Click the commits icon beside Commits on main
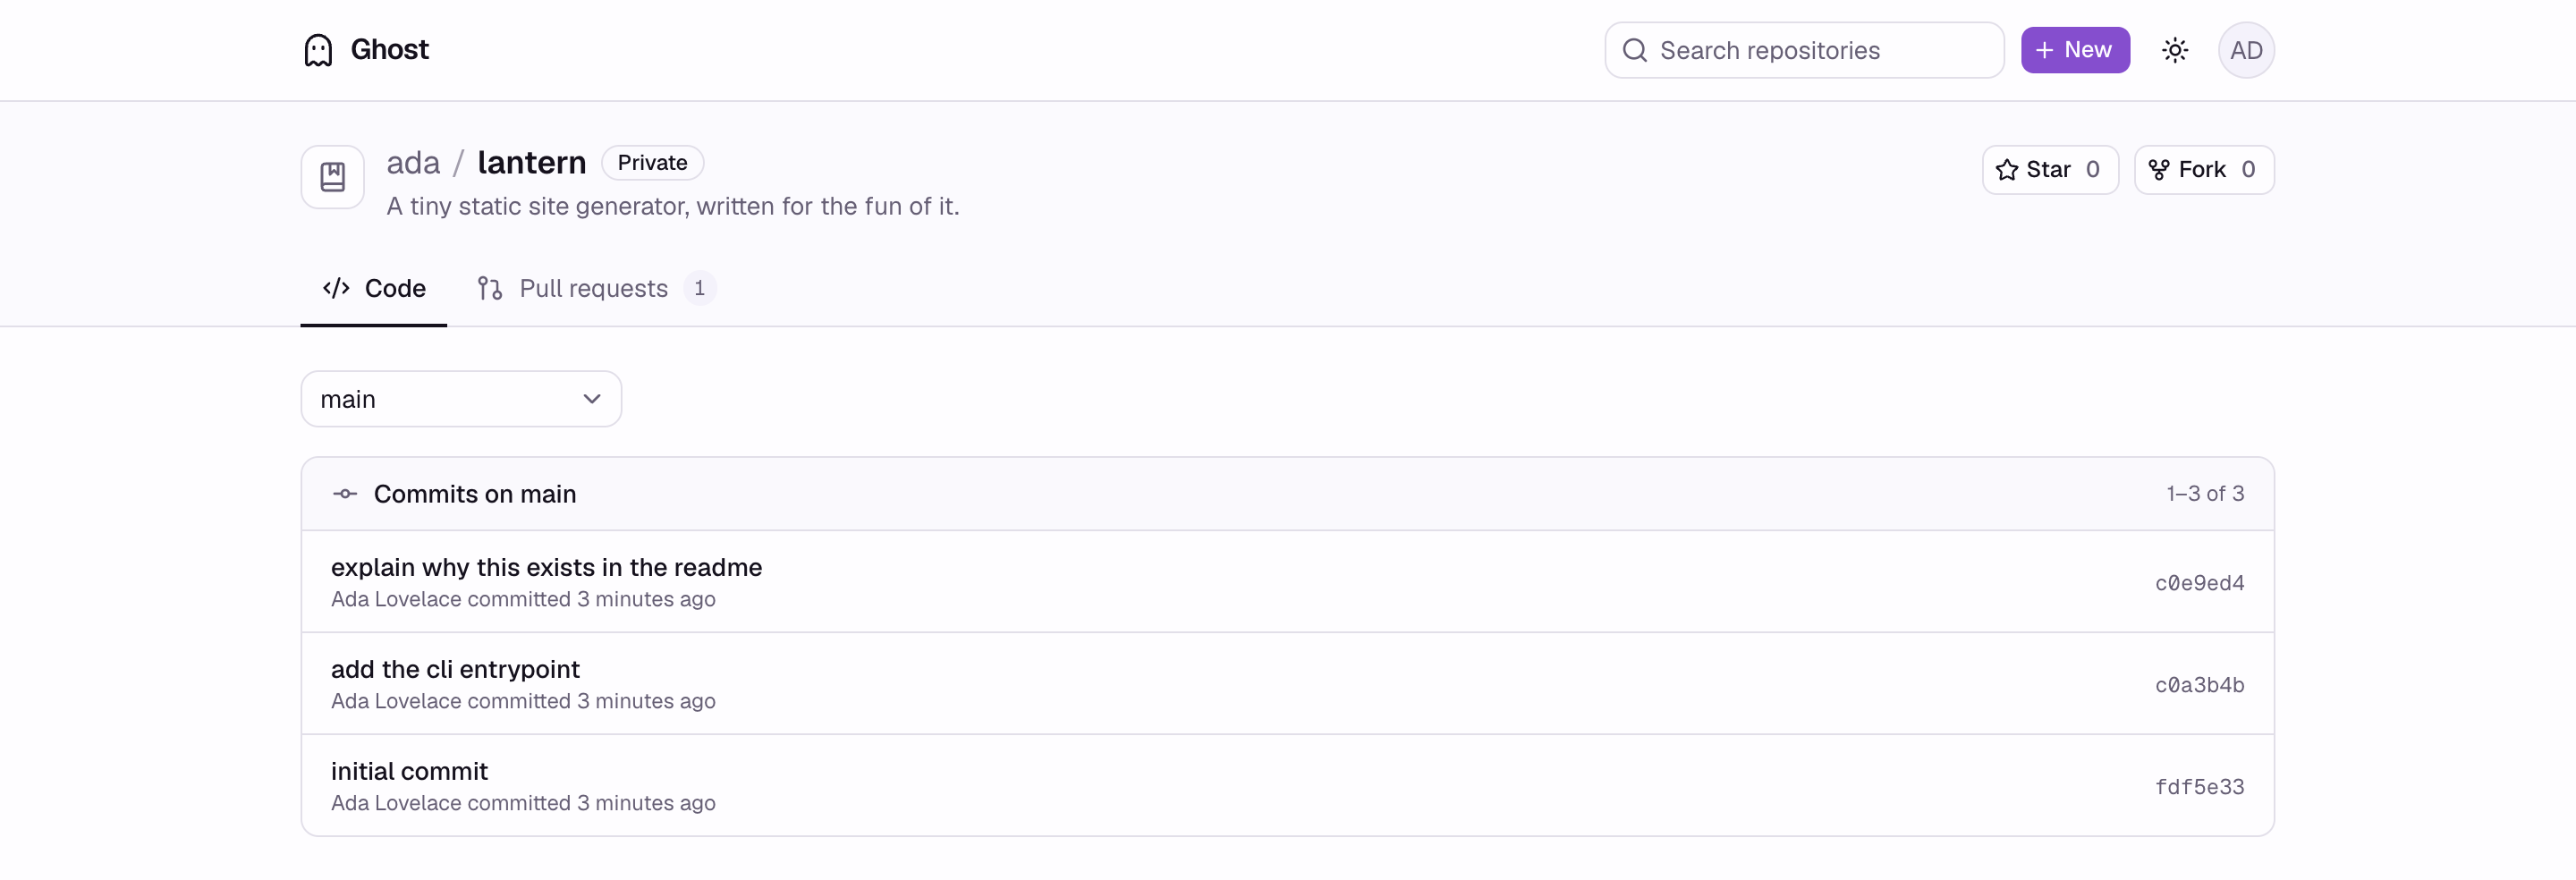 pyautogui.click(x=345, y=494)
